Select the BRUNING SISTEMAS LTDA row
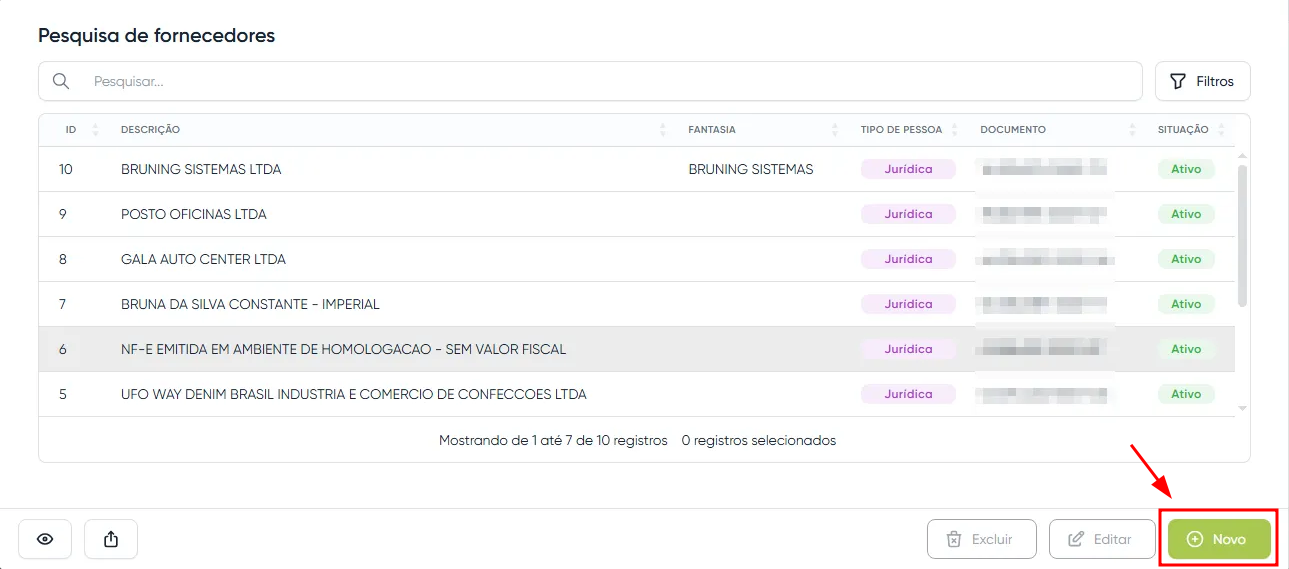Screen dimensions: 1289x569 (x=201, y=169)
